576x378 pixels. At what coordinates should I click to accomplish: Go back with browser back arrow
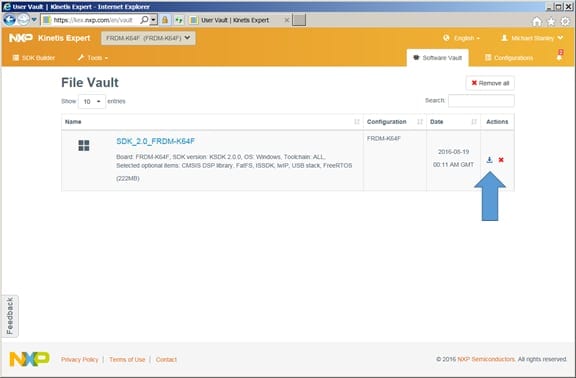pos(10,20)
